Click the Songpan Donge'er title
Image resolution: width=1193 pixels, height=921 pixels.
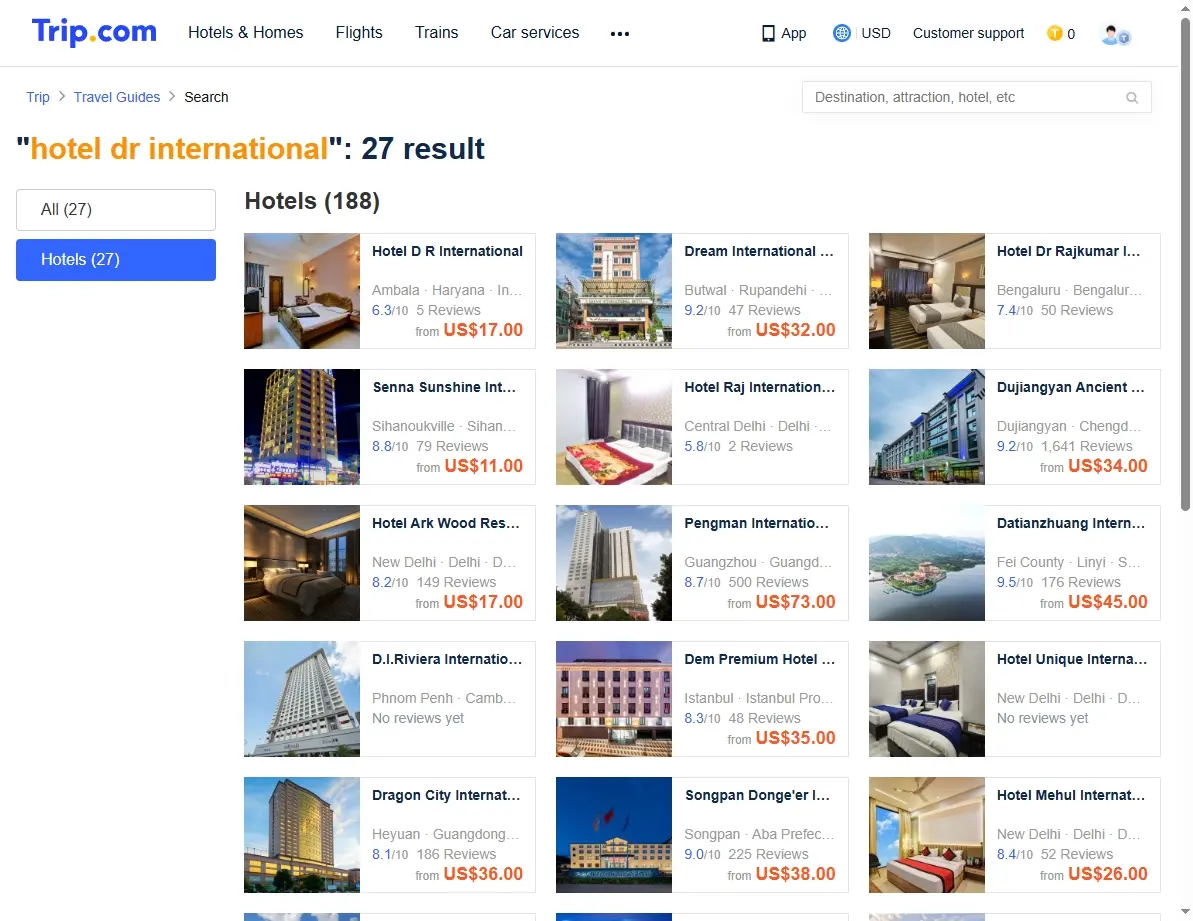click(x=757, y=796)
